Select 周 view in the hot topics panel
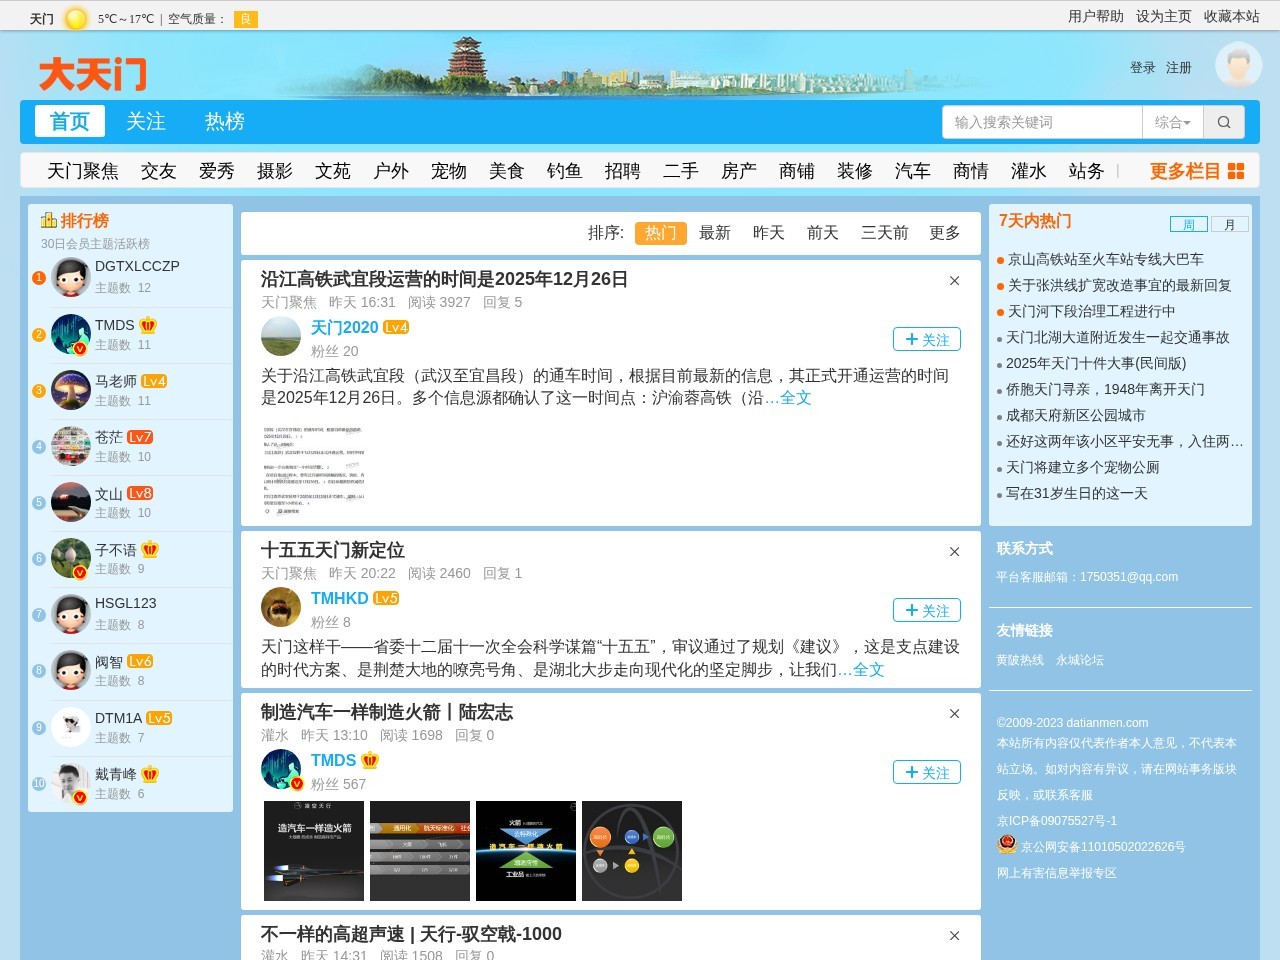 coord(1189,224)
